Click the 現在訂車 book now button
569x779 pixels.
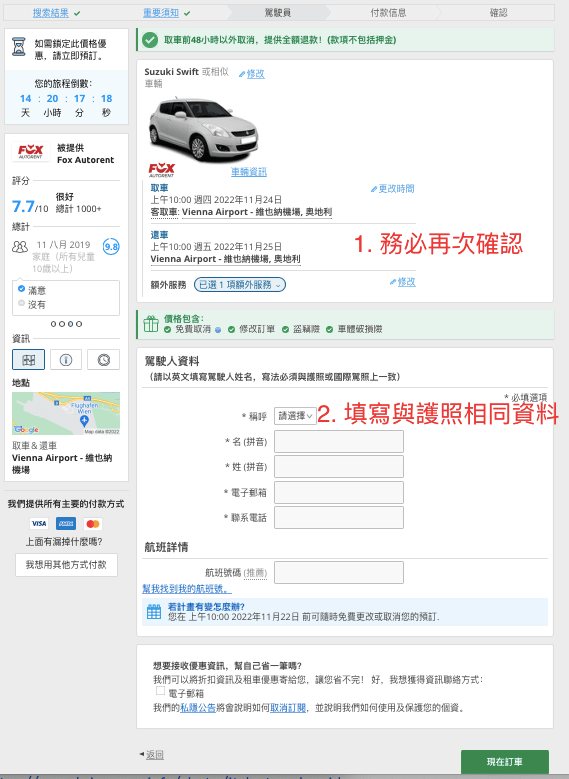point(504,762)
